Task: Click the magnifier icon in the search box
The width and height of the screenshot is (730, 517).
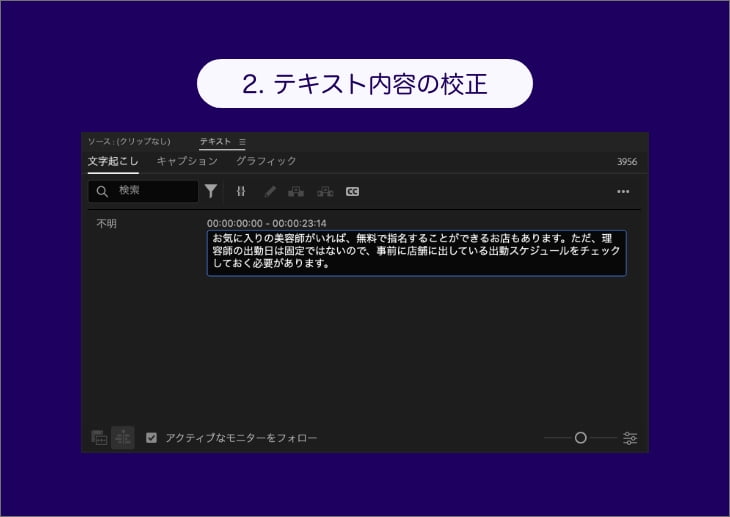Action: click(102, 191)
